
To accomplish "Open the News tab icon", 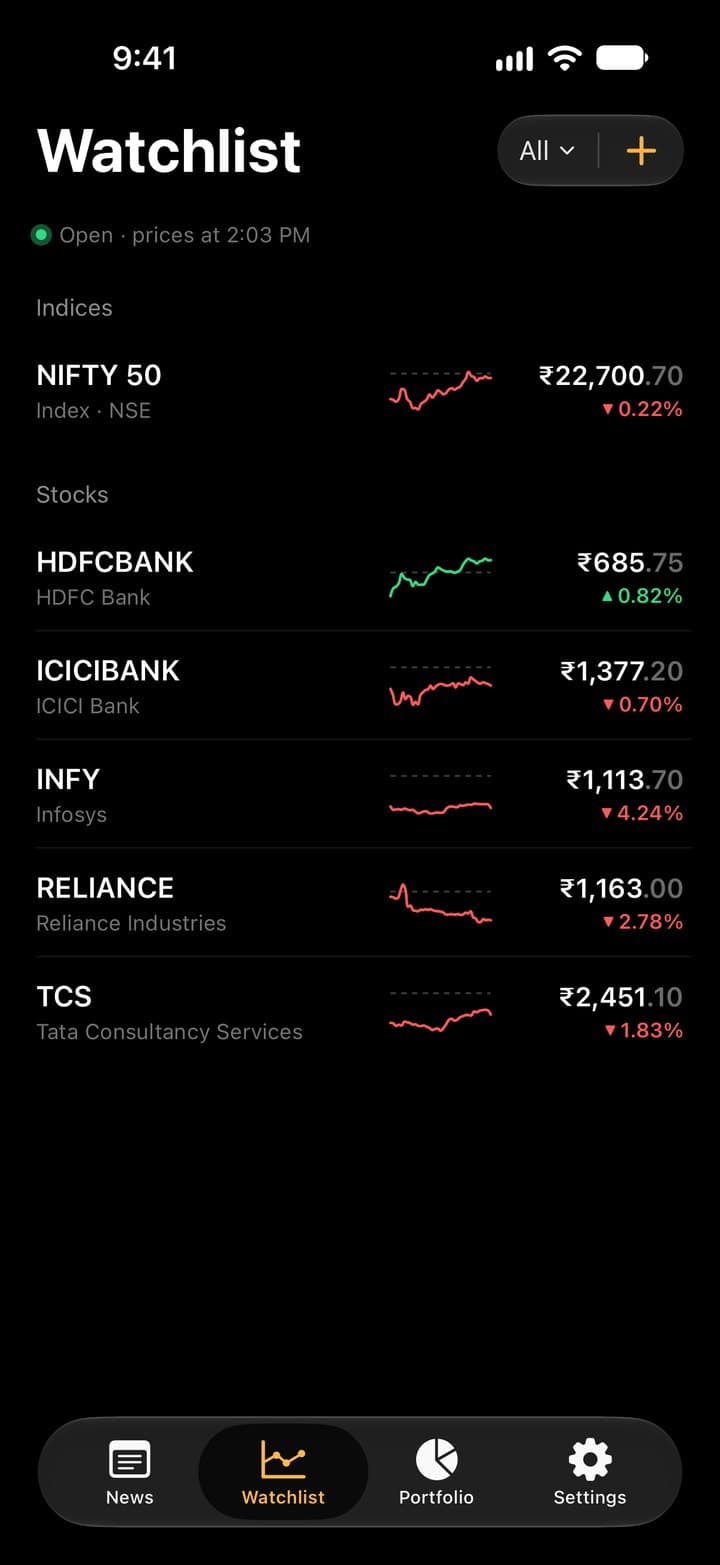I will (x=130, y=1460).
